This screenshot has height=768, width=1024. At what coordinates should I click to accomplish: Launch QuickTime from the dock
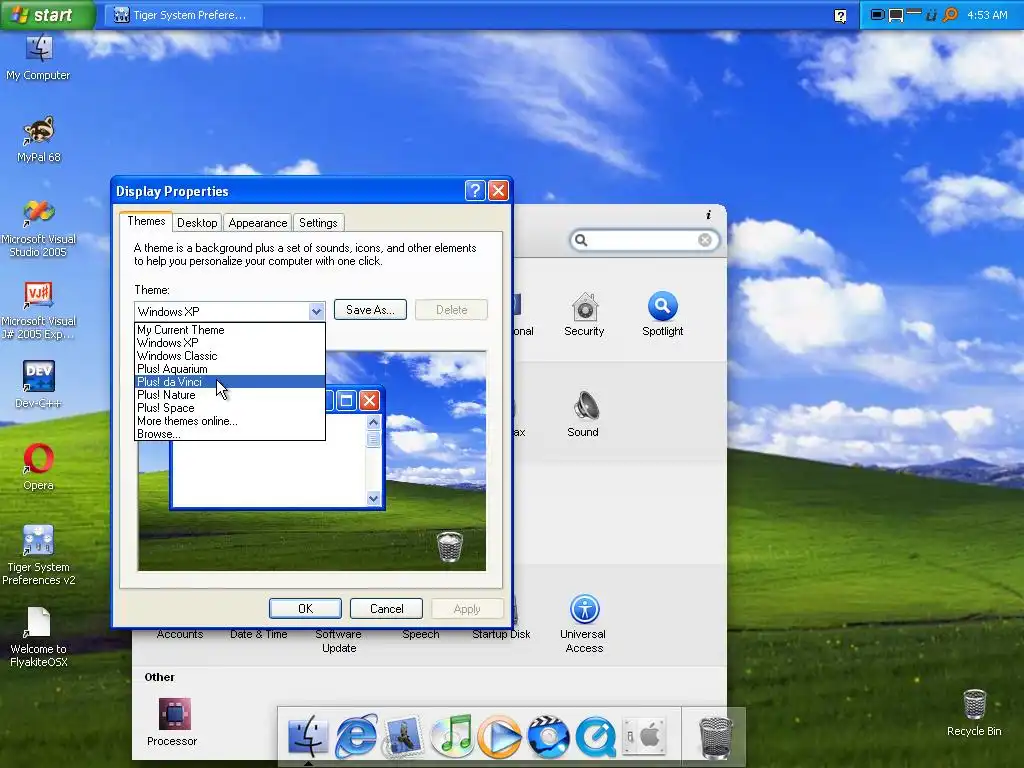coord(596,736)
